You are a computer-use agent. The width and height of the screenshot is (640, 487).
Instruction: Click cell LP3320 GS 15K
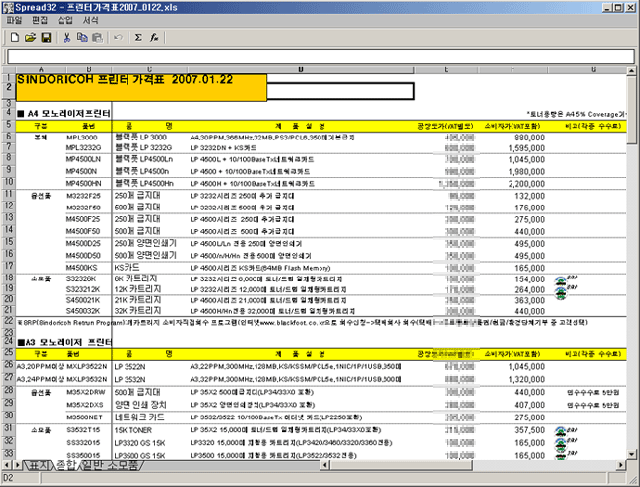click(x=140, y=443)
